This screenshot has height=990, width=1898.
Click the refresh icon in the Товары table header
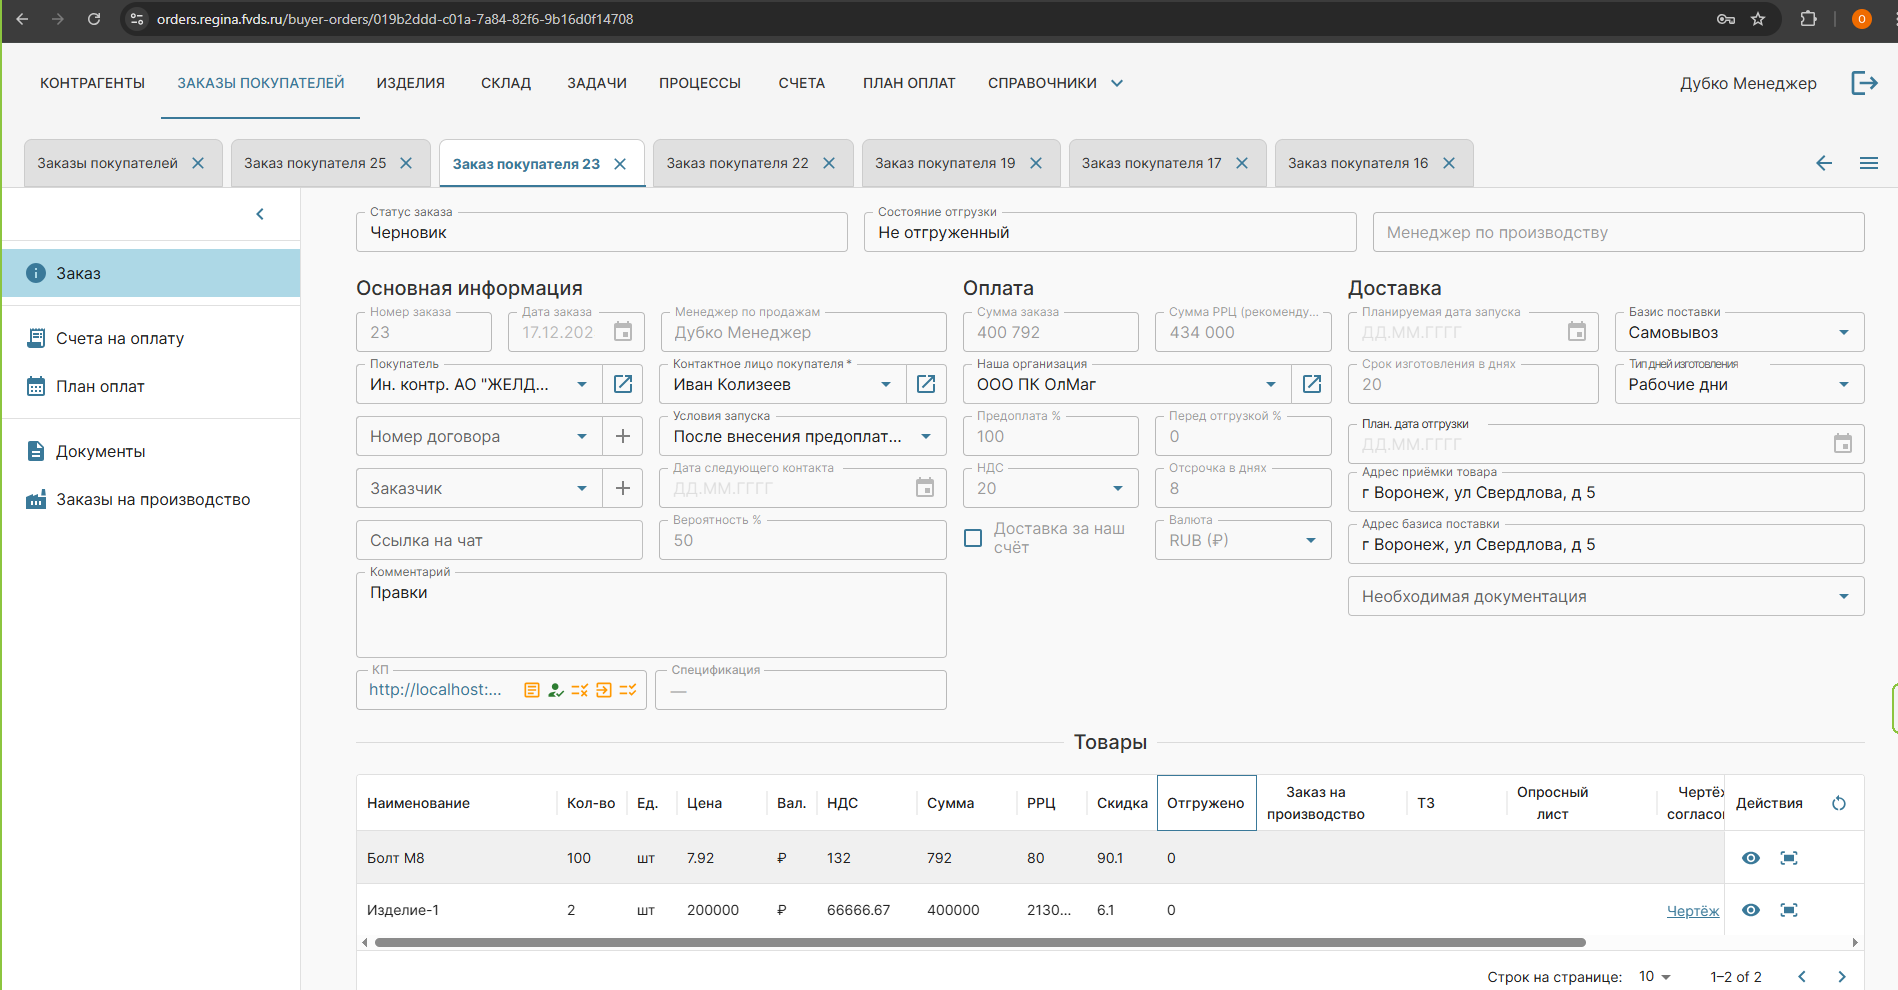[1838, 803]
